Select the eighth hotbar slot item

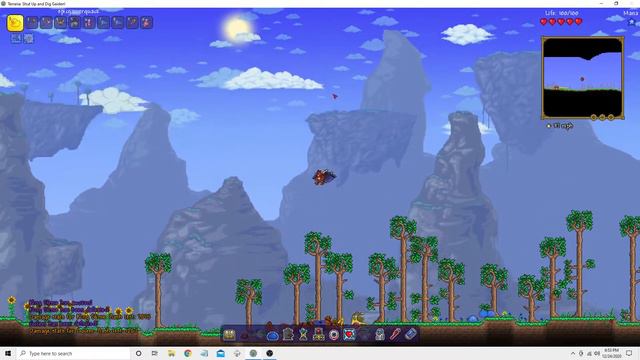pos(118,22)
